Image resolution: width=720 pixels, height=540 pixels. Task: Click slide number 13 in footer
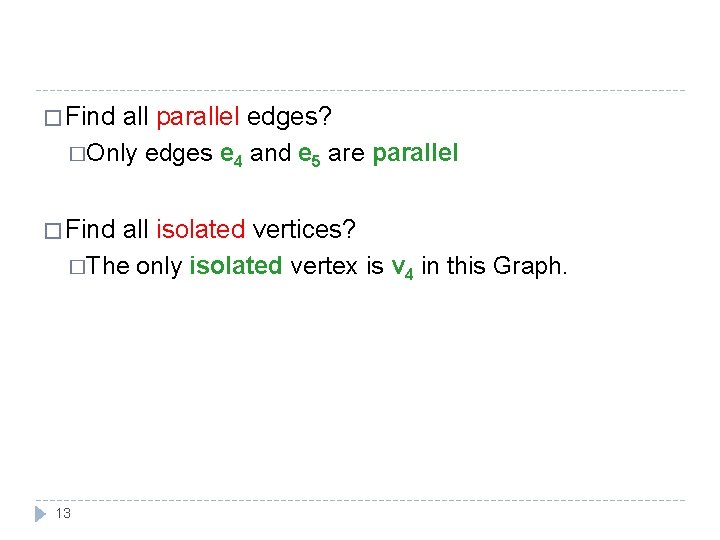click(63, 513)
